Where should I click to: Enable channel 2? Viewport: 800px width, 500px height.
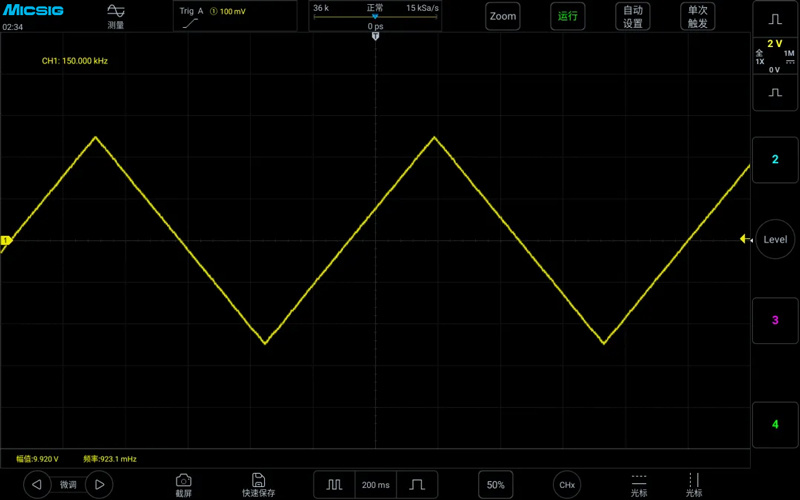775,160
